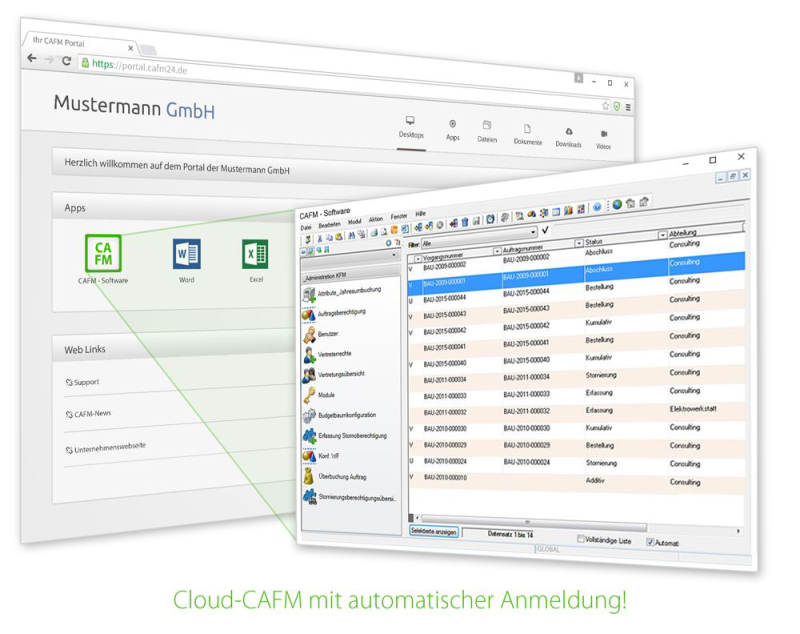Uncheck the Automat checkbox
The height and width of the screenshot is (634, 800).
click(650, 542)
